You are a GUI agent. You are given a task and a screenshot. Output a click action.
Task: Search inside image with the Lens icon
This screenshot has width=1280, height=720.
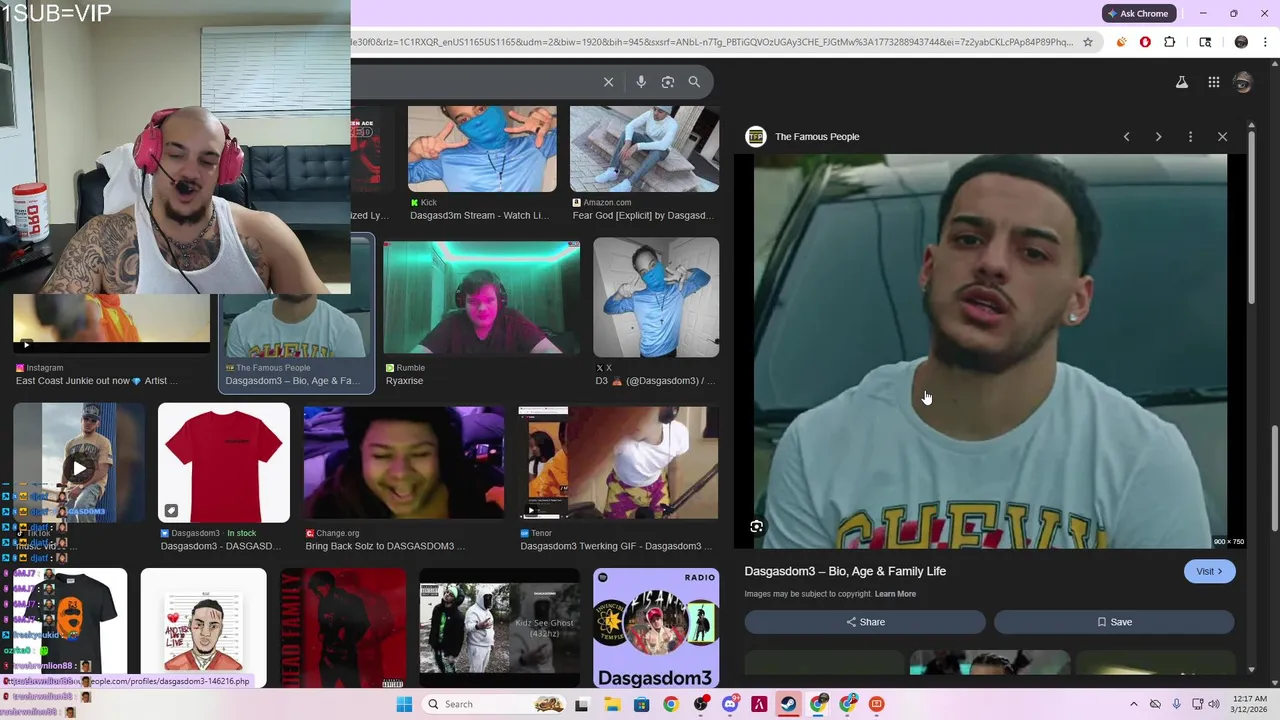click(x=757, y=526)
